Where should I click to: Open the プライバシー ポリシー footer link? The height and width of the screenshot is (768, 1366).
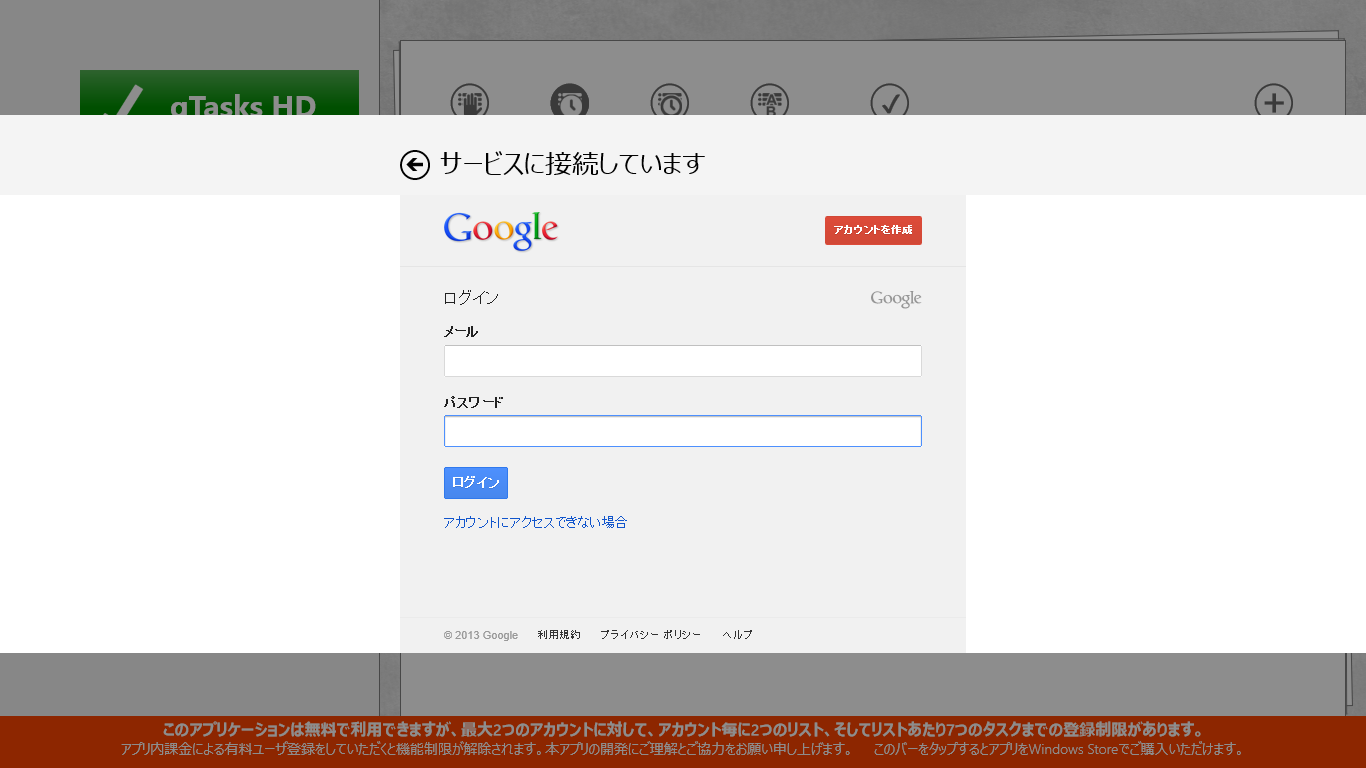click(650, 635)
